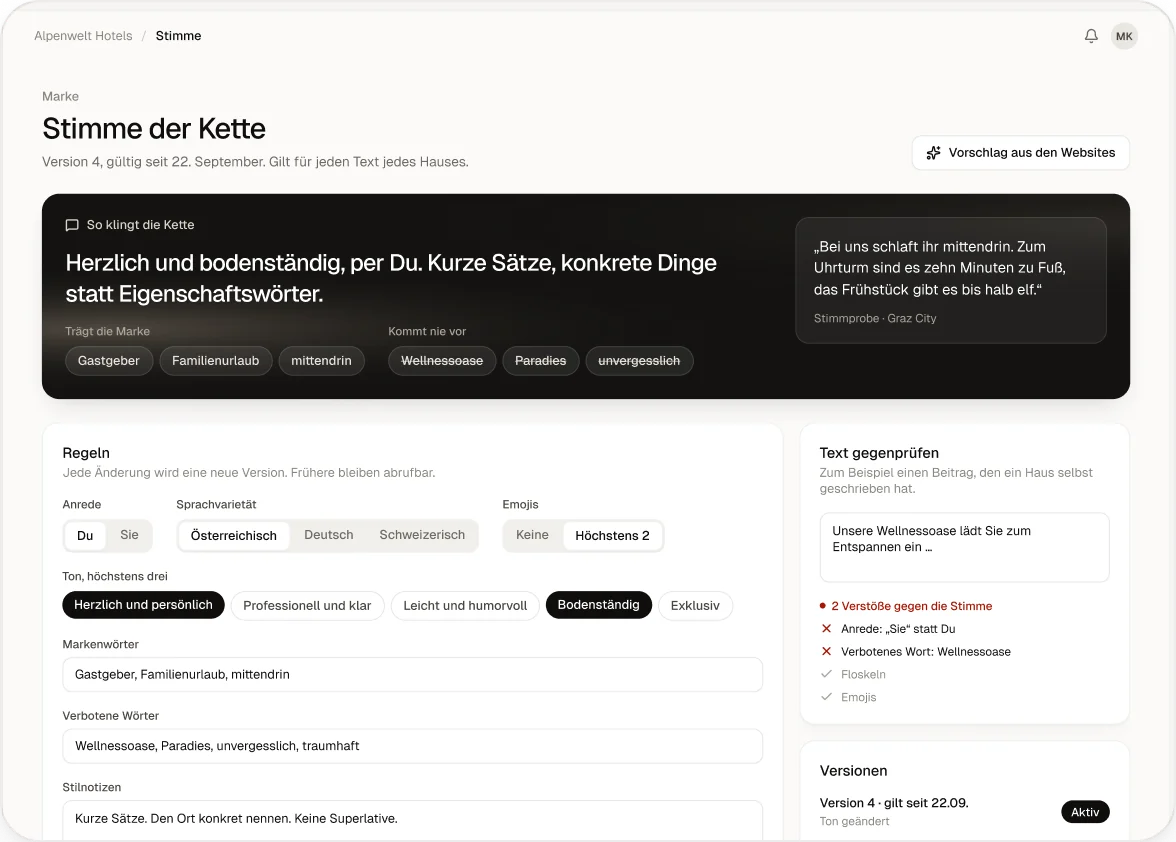The image size is (1176, 842).
Task: Click the Stimmprobe · Graz City caption
Action: click(875, 318)
